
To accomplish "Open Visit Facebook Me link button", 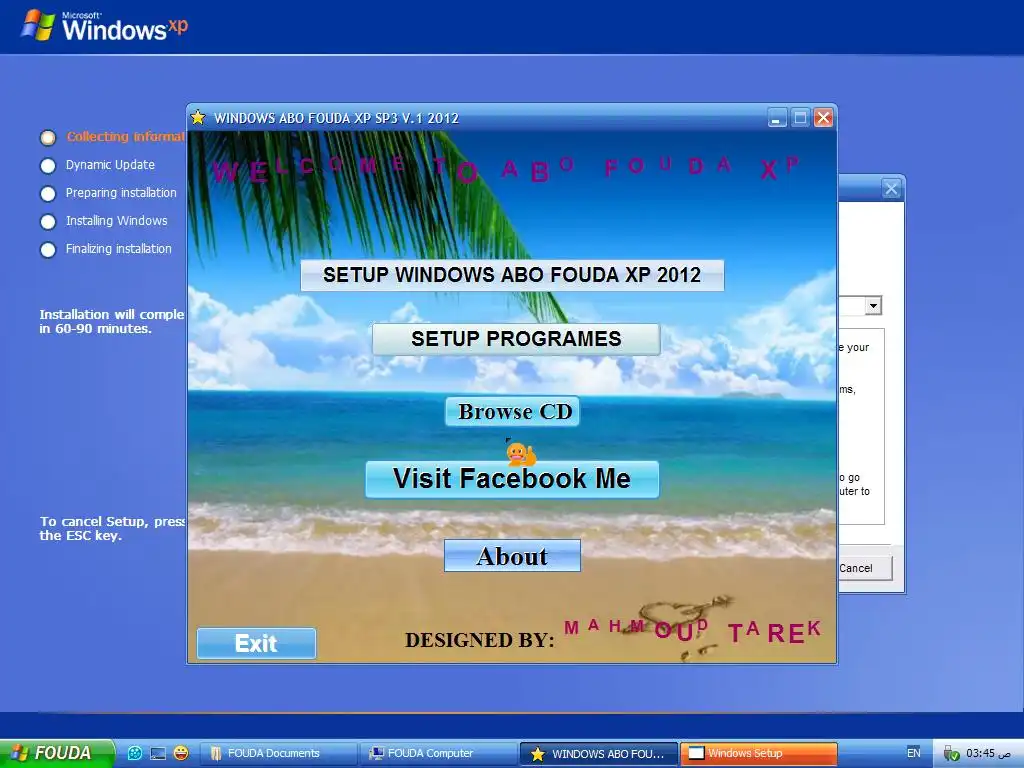I will tap(512, 479).
